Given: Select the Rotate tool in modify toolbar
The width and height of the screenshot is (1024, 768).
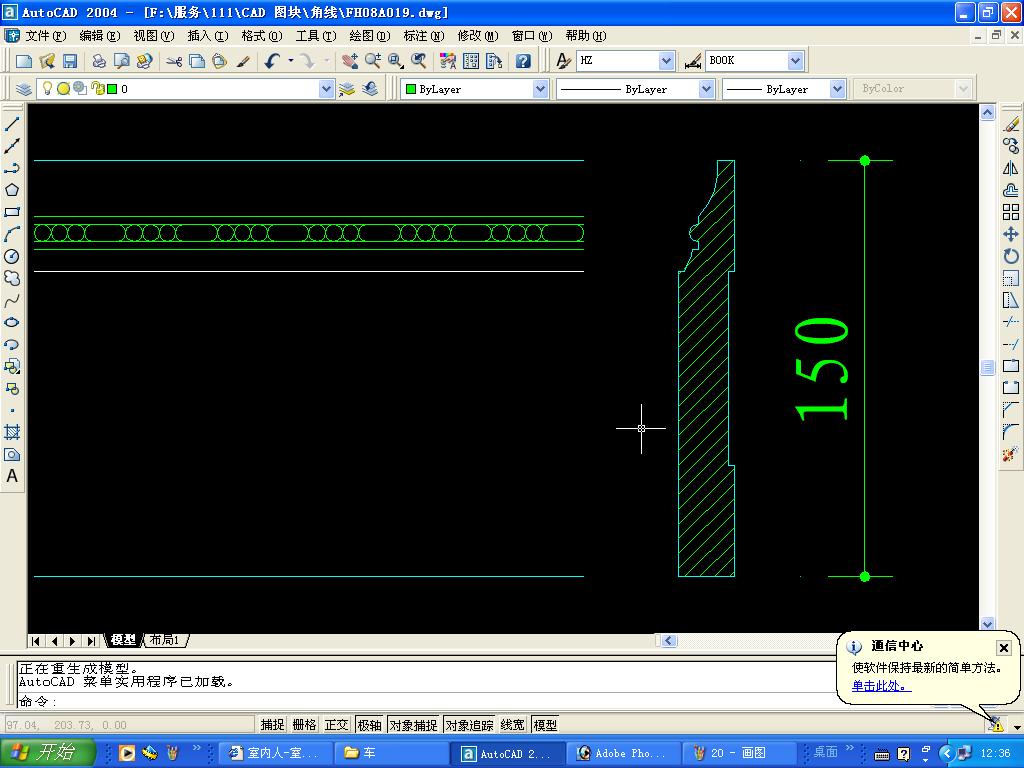Looking at the screenshot, I should tap(1011, 256).
